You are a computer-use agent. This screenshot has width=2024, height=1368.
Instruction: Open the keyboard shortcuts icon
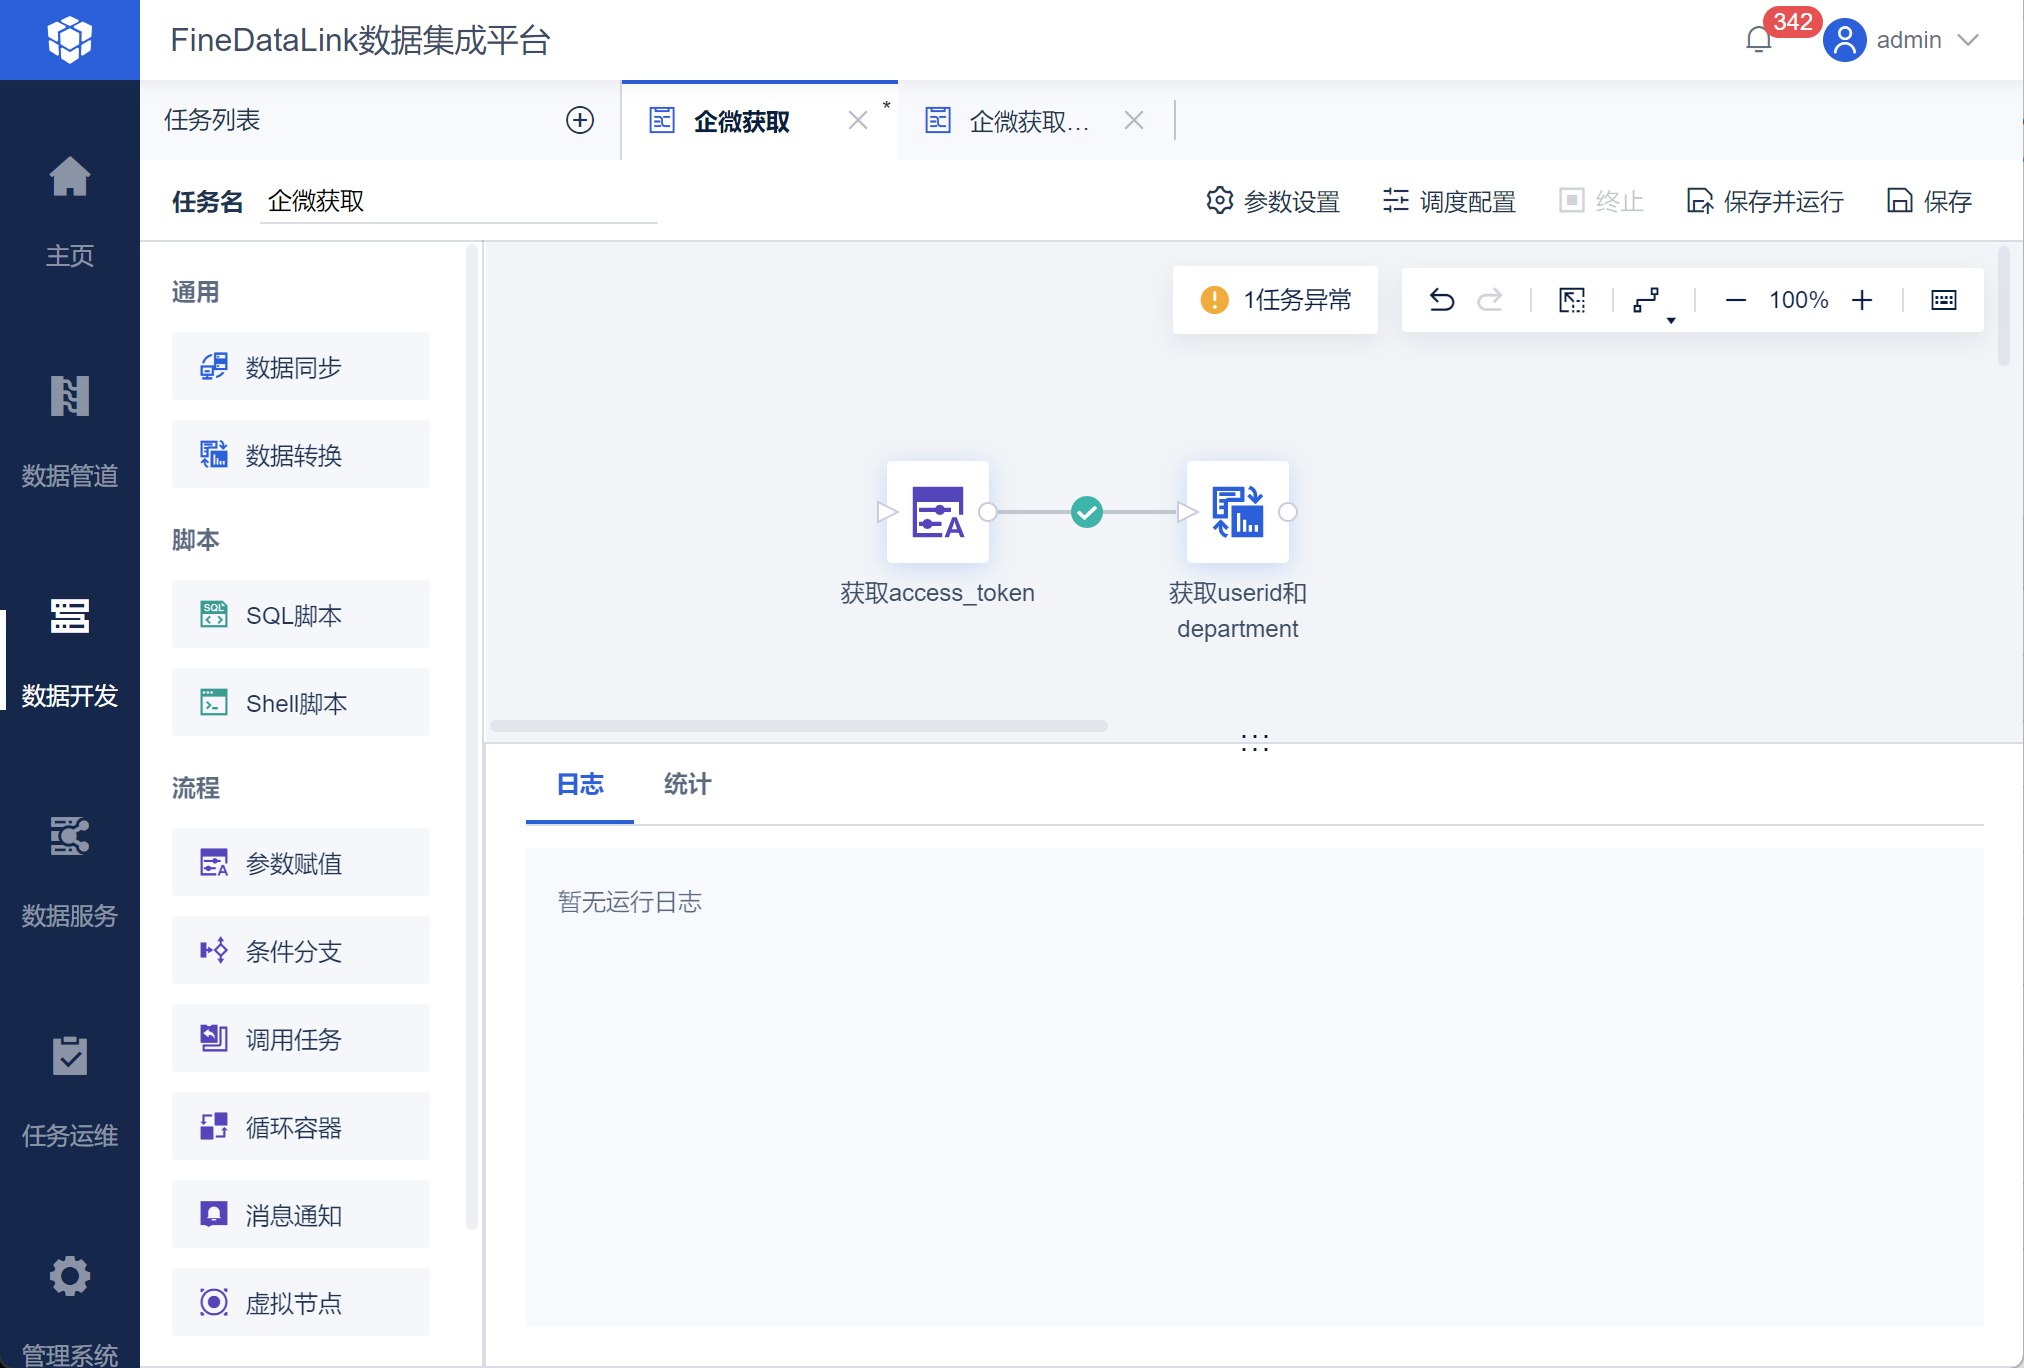[1943, 300]
